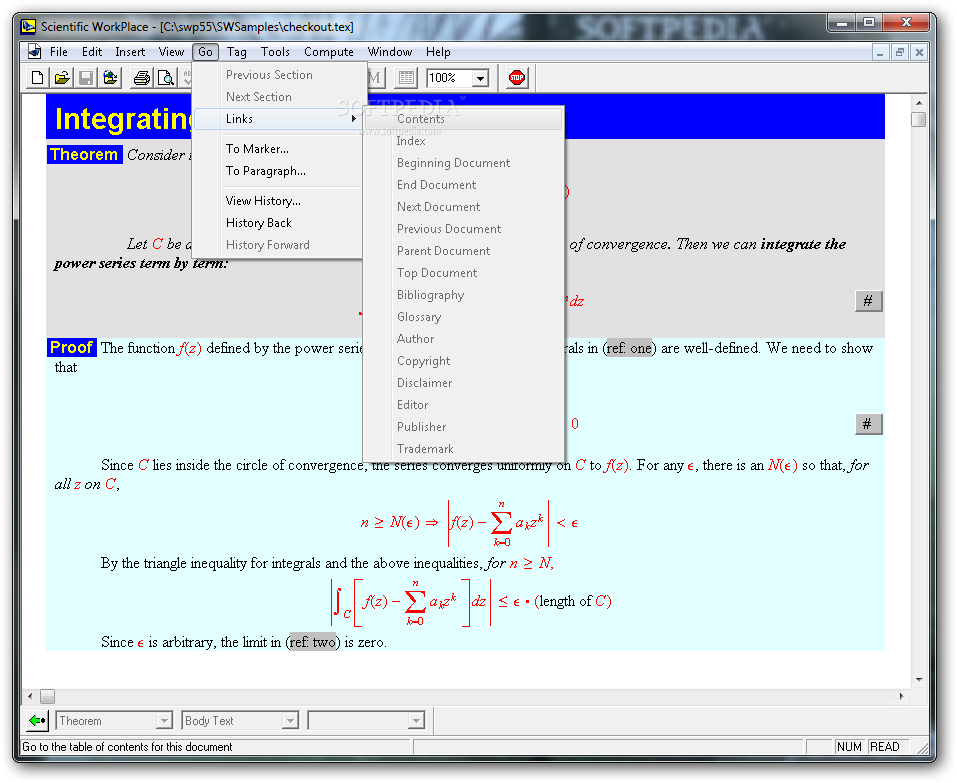This screenshot has width=957, height=783.
Task: Choose Author in Links submenu
Action: [x=463, y=338]
